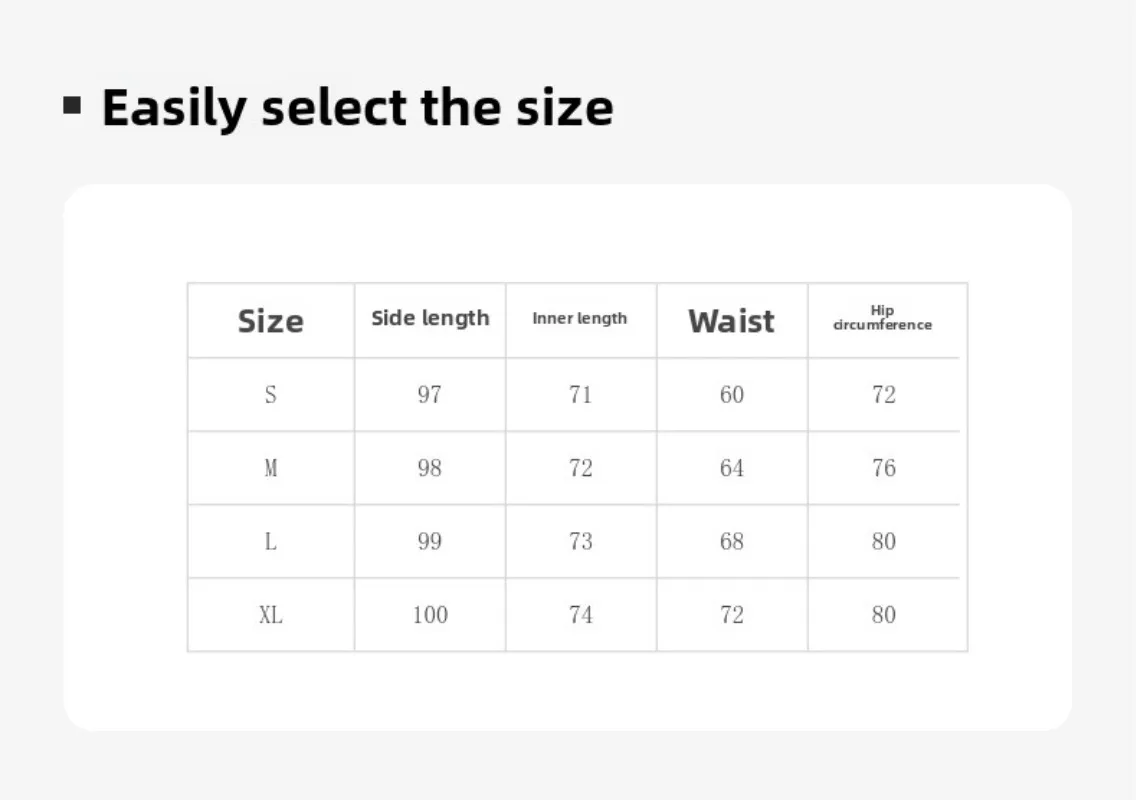Select the inner length value 71
This screenshot has height=800, width=1137.
[x=580, y=395]
